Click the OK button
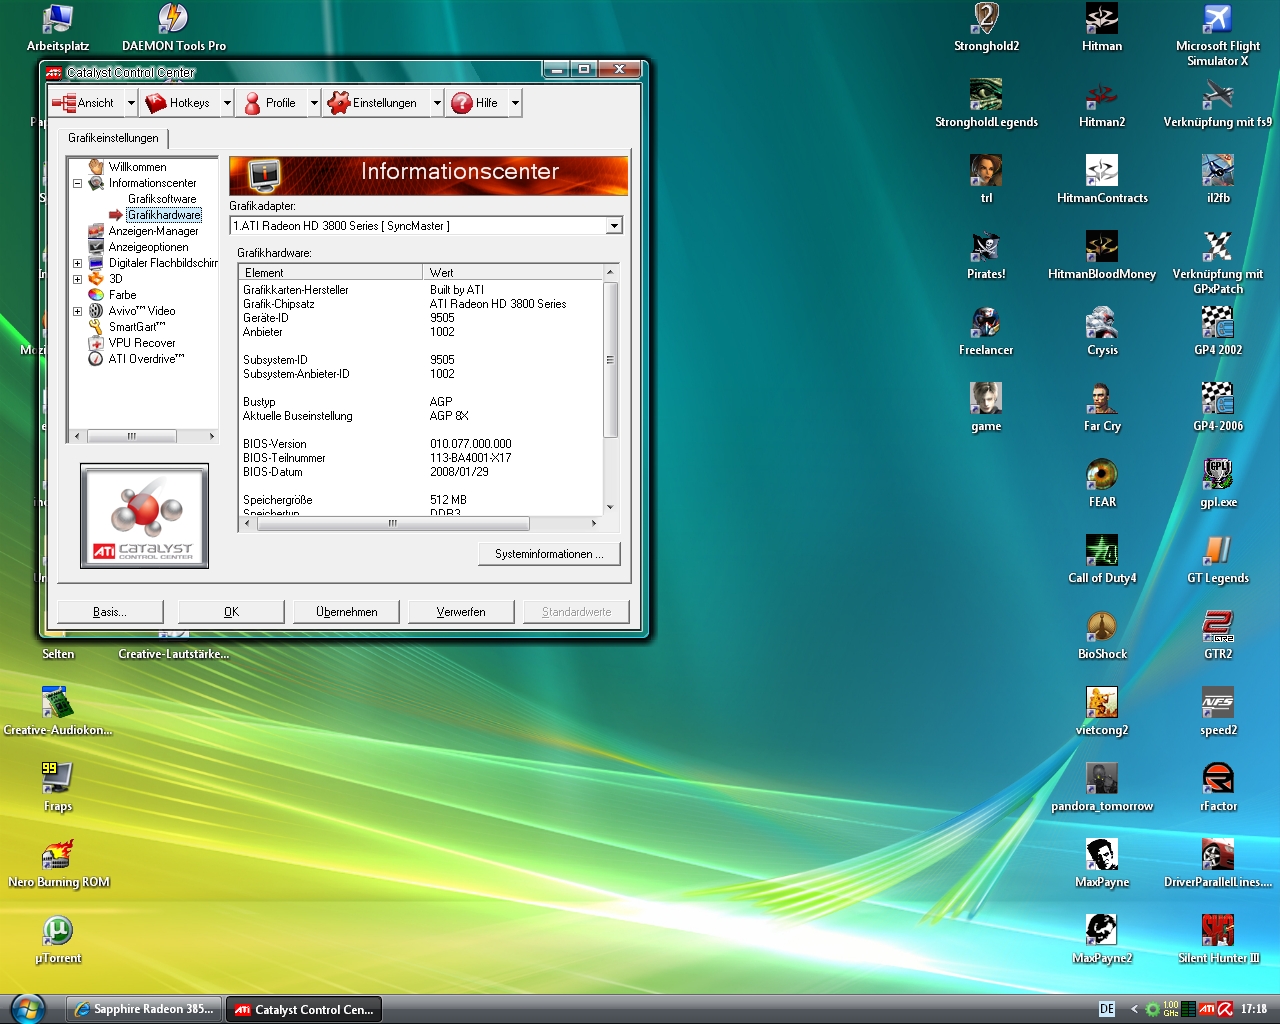 (231, 612)
